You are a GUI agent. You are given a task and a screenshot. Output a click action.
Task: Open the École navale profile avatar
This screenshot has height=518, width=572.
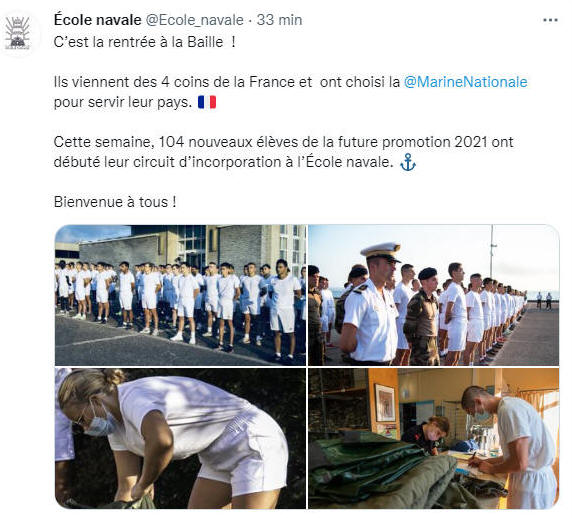tap(17, 33)
